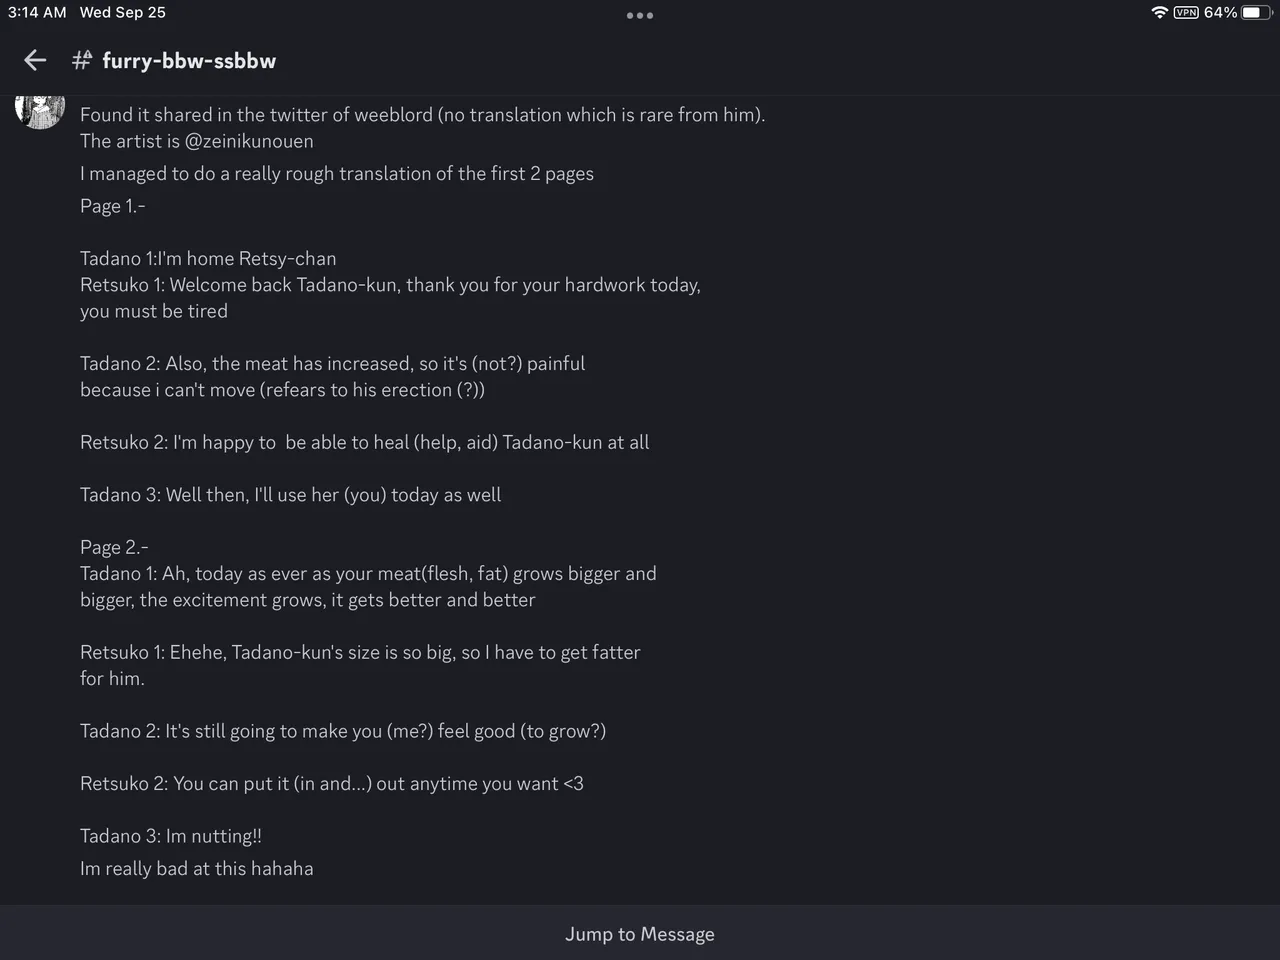Open the message author's avatar
The height and width of the screenshot is (960, 1280).
pos(40,108)
